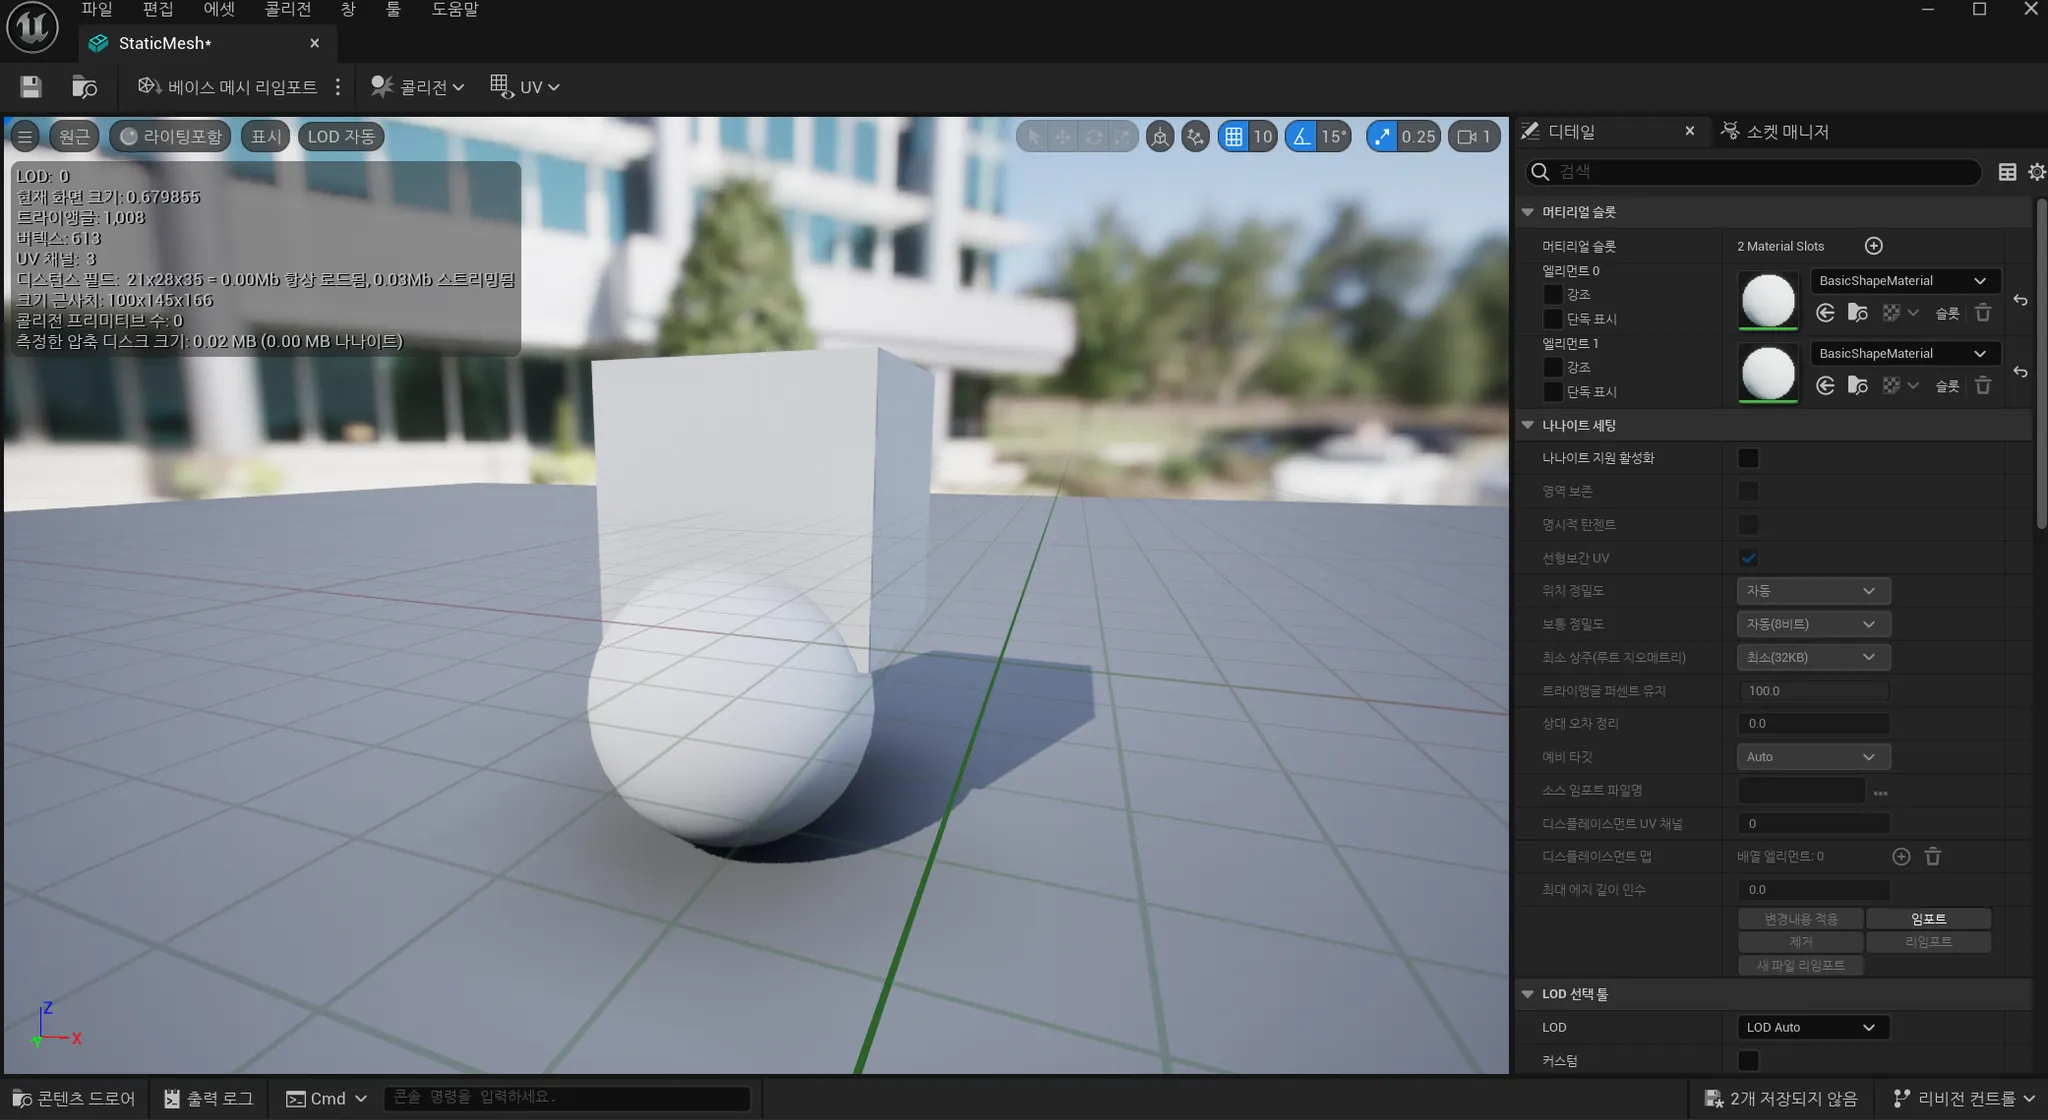Click the viewport hamburger options icon

[x=25, y=137]
